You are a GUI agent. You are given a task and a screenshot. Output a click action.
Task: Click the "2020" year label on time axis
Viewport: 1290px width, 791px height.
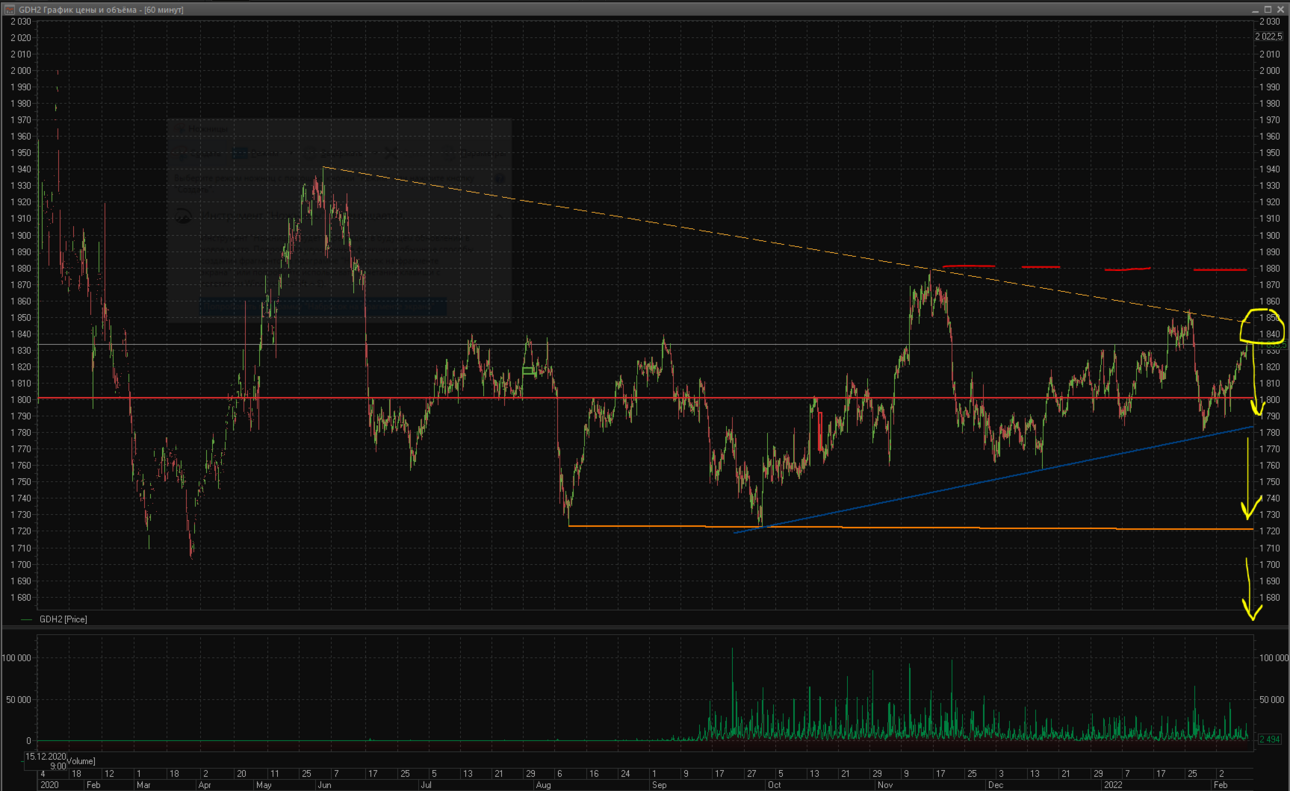point(49,785)
